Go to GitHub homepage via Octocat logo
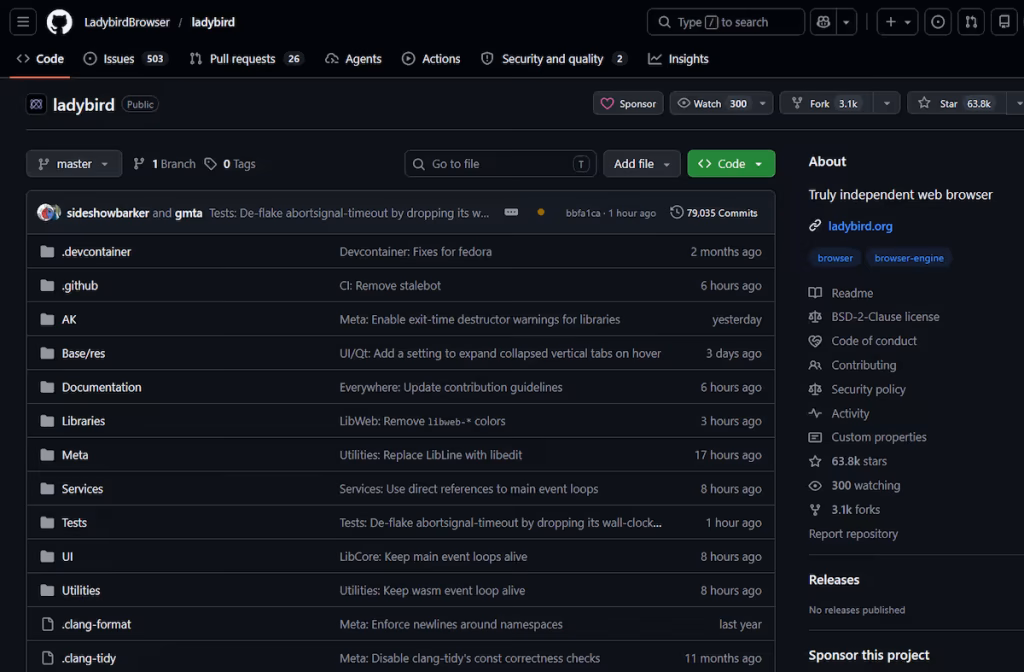 click(59, 22)
